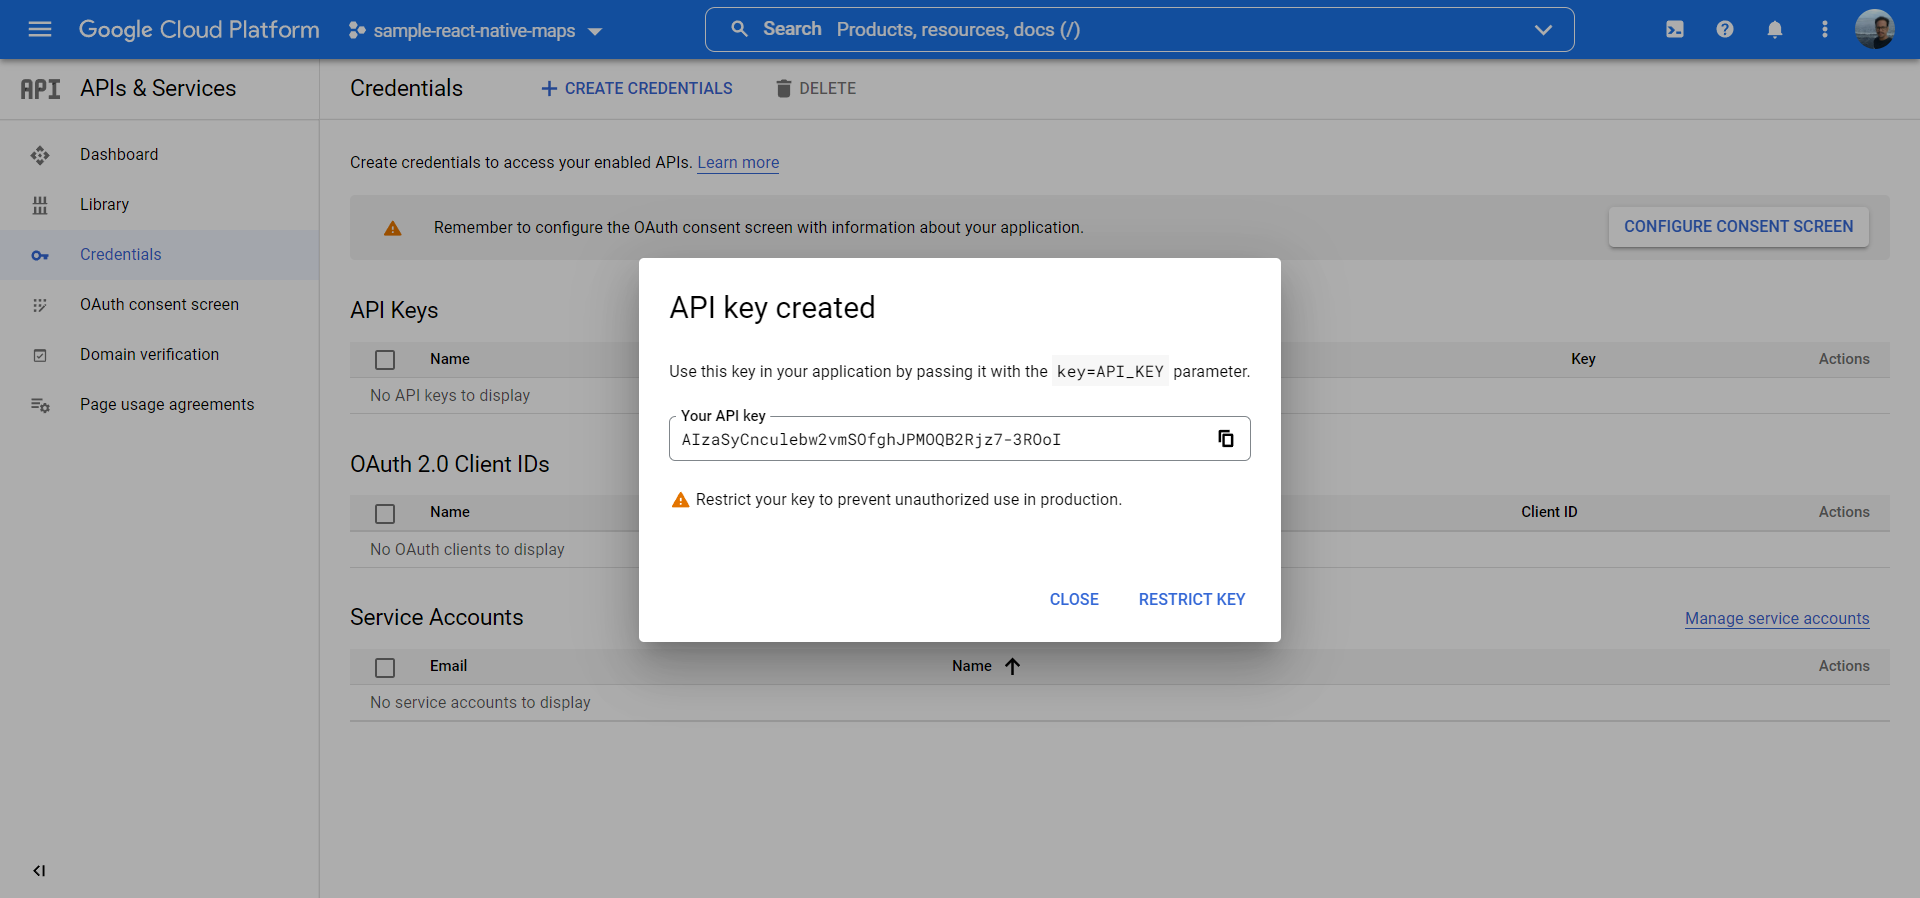Click the search magnifier icon

click(x=739, y=29)
